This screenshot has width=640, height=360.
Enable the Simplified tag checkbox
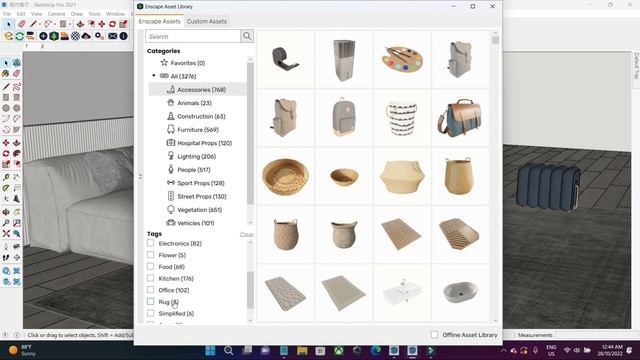[x=151, y=313]
